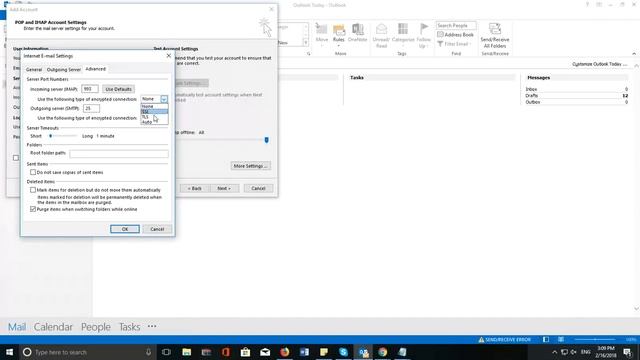Image resolution: width=640 pixels, height=360 pixels.
Task: Open the General tab
Action: coord(34,69)
